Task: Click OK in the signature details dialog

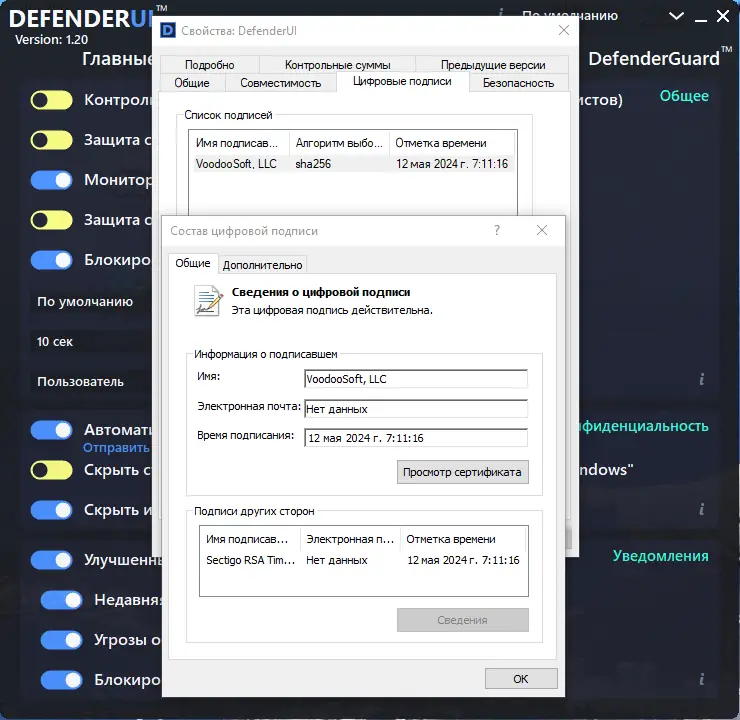Action: click(521, 679)
